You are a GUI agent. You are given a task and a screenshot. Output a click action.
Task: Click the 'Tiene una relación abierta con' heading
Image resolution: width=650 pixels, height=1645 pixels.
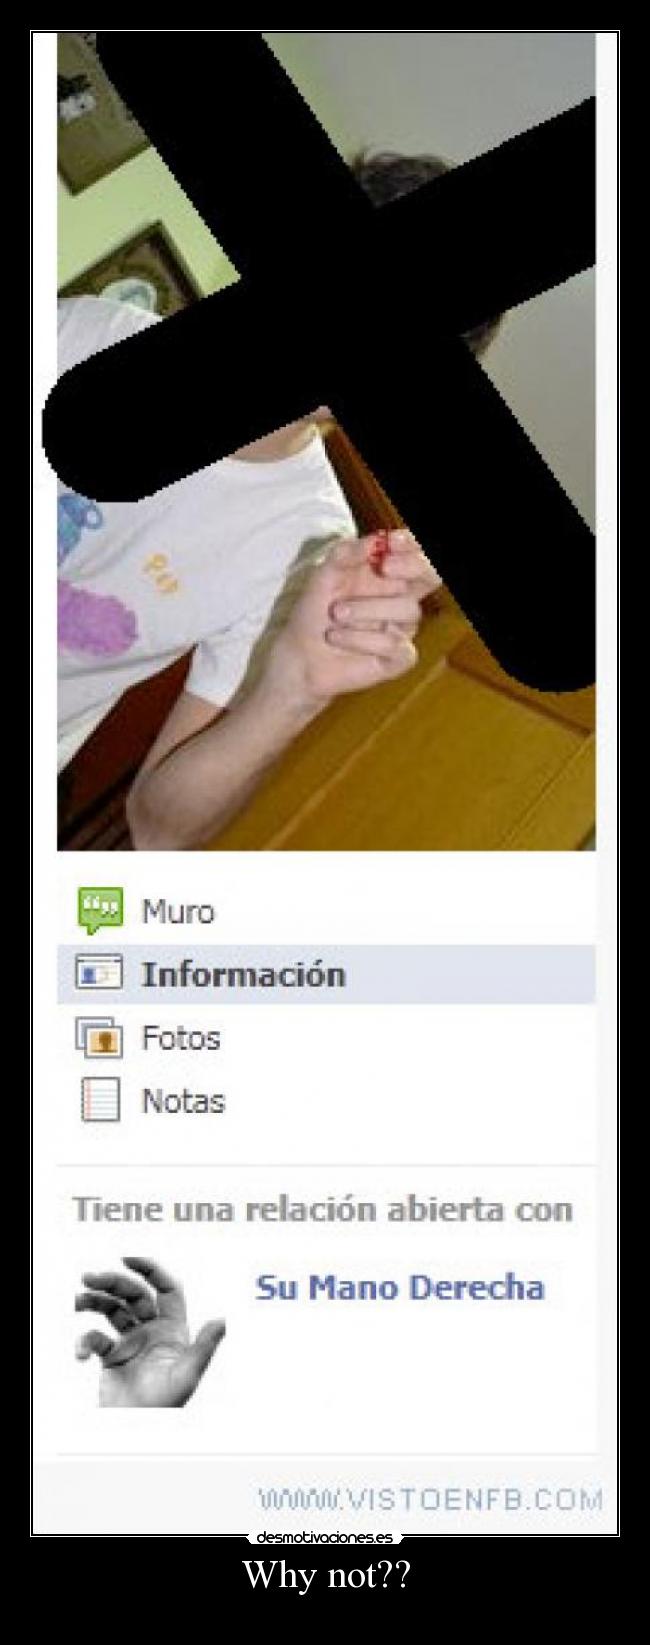pyautogui.click(x=322, y=1209)
